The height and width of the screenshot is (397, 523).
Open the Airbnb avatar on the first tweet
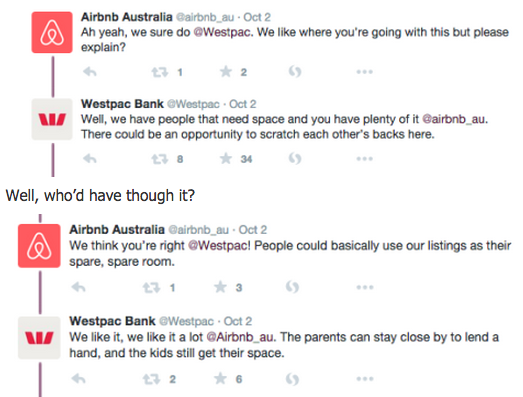pyautogui.click(x=52, y=32)
